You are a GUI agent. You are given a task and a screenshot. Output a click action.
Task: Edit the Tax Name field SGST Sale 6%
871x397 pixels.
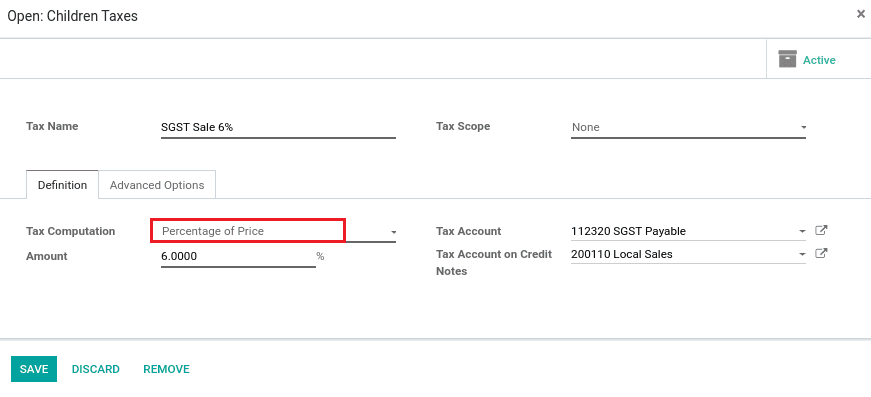click(x=278, y=127)
